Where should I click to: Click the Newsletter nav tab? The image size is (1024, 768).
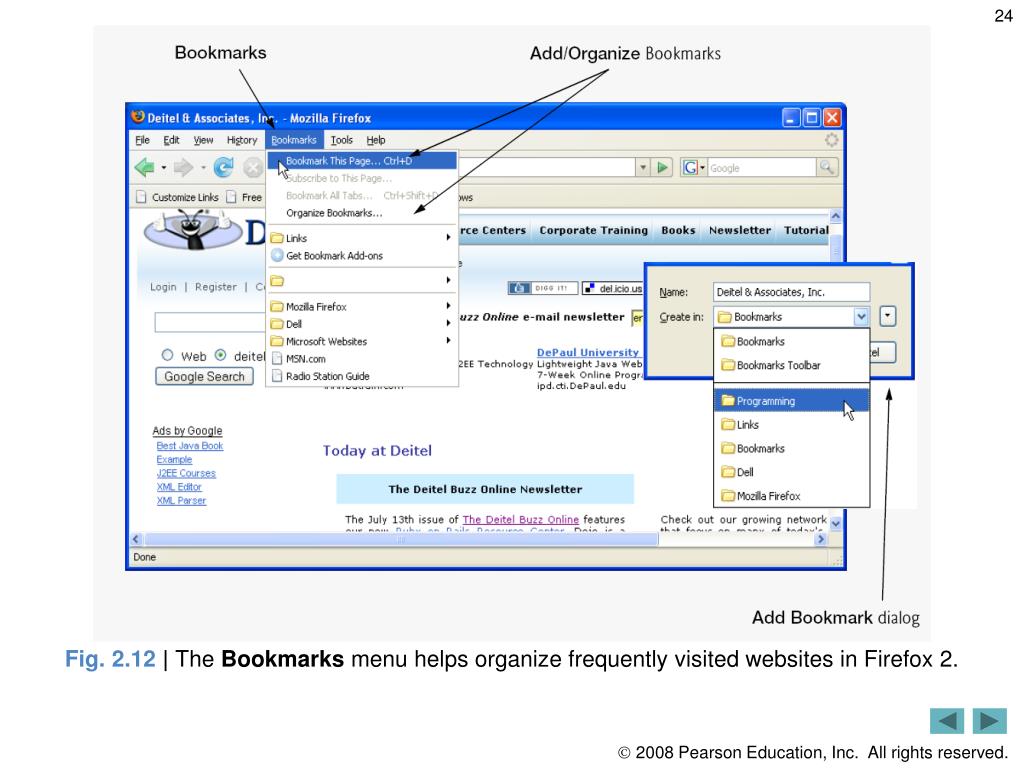tap(740, 230)
